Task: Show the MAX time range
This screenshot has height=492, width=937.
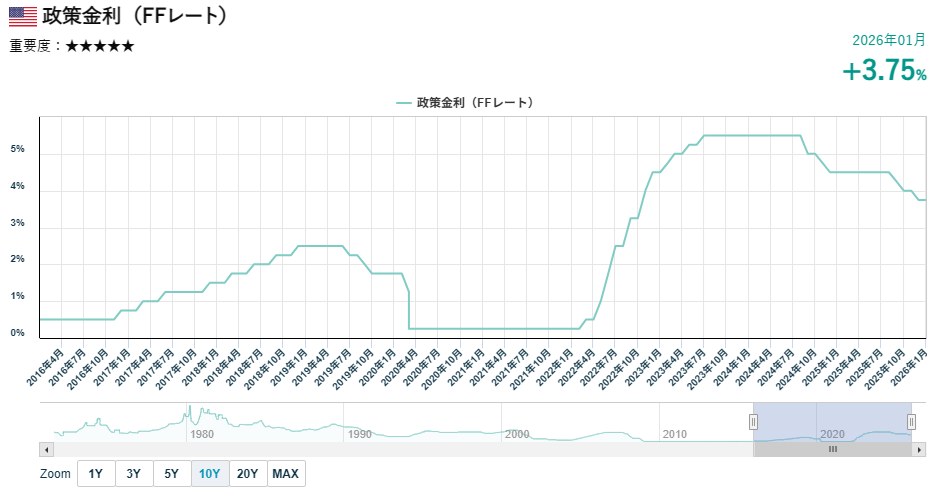Action: pos(286,473)
